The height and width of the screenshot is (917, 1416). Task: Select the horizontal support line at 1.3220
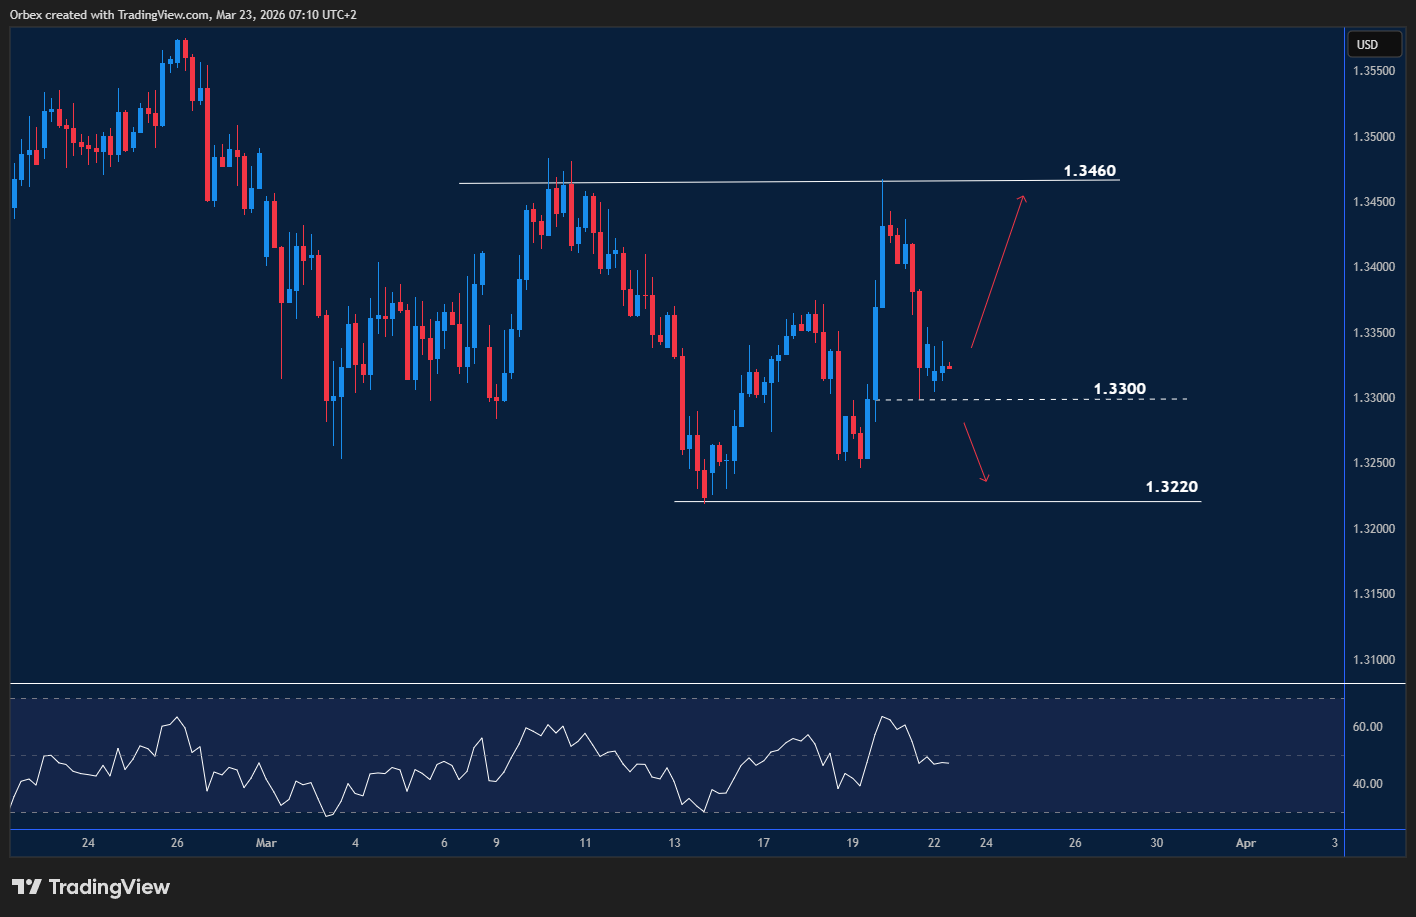click(900, 500)
